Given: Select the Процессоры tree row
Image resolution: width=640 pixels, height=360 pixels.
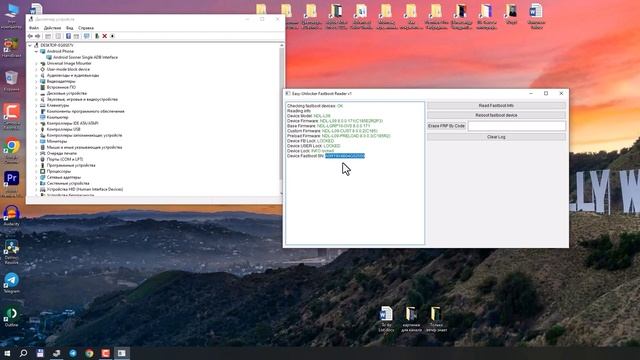Looking at the screenshot, I should (59, 171).
